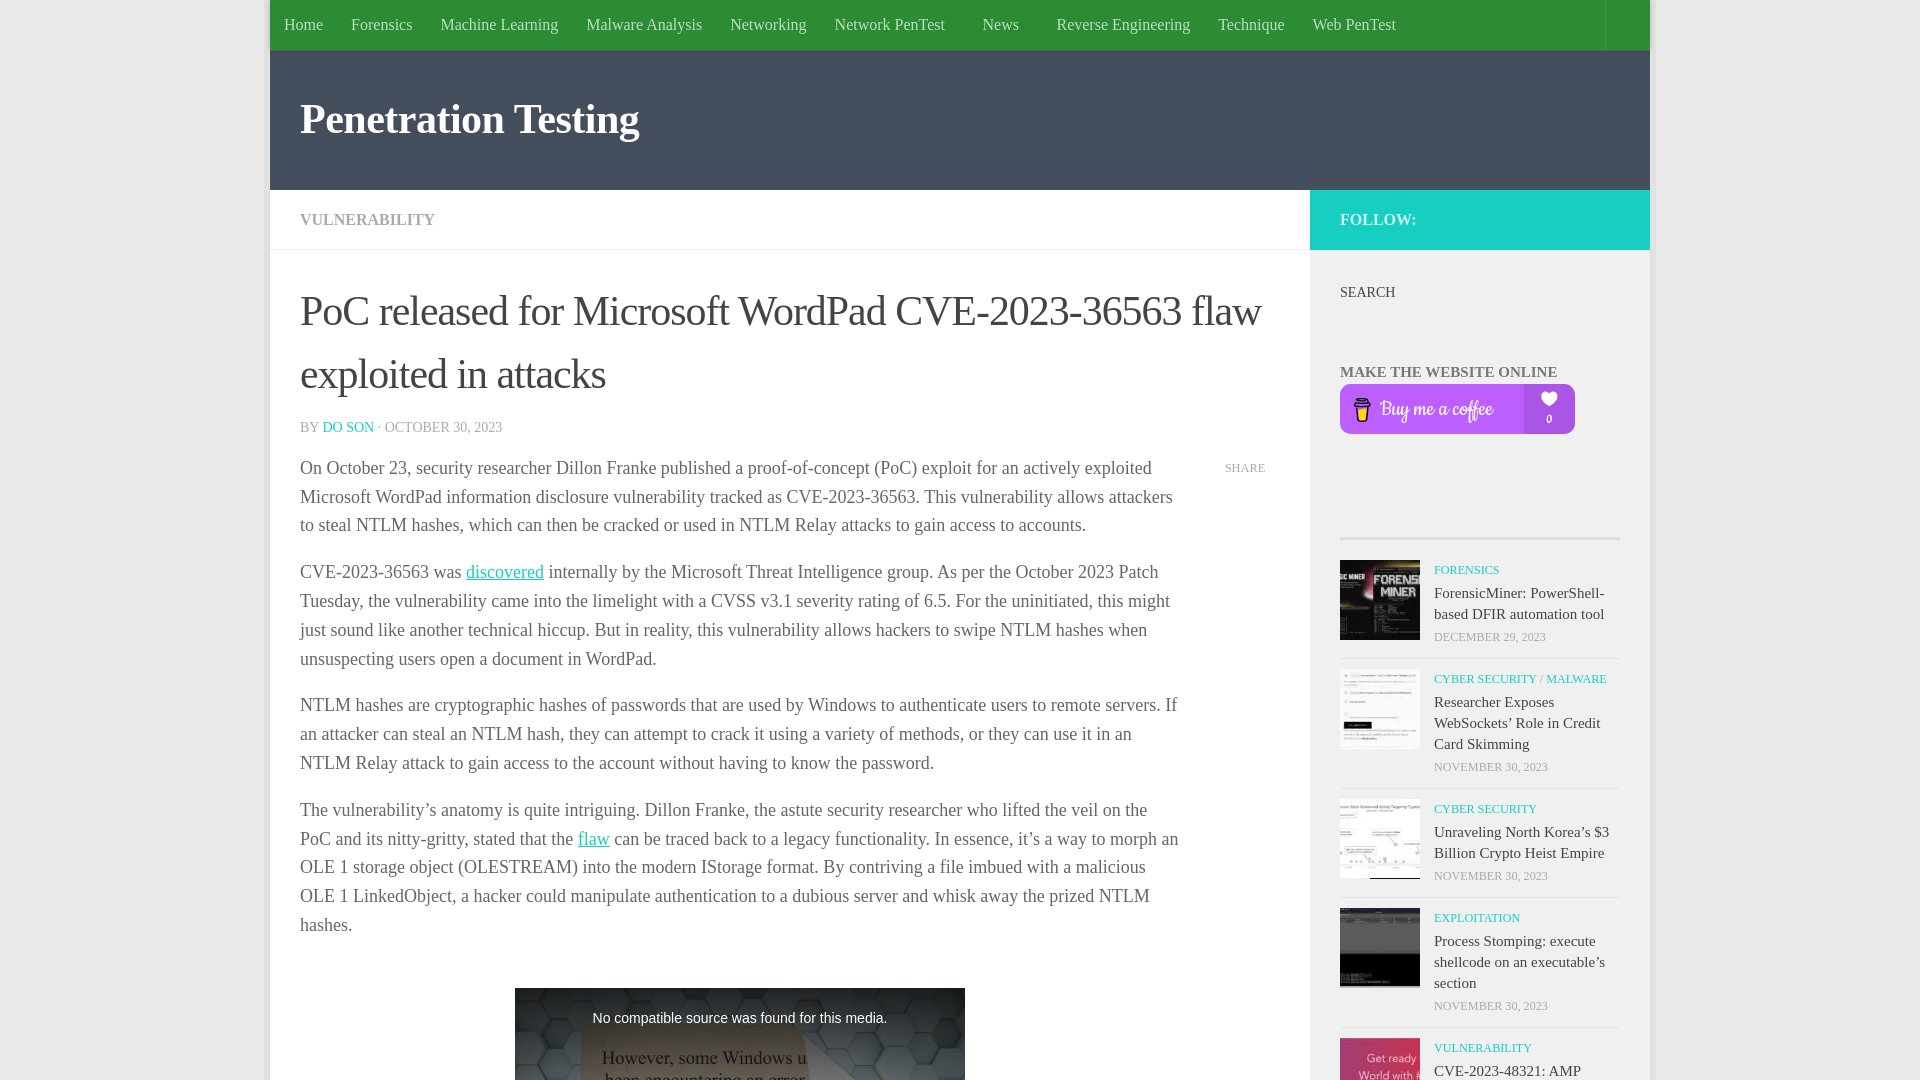Viewport: 1920px width, 1080px height.
Task: Click the DO SON author link
Action: click(348, 427)
